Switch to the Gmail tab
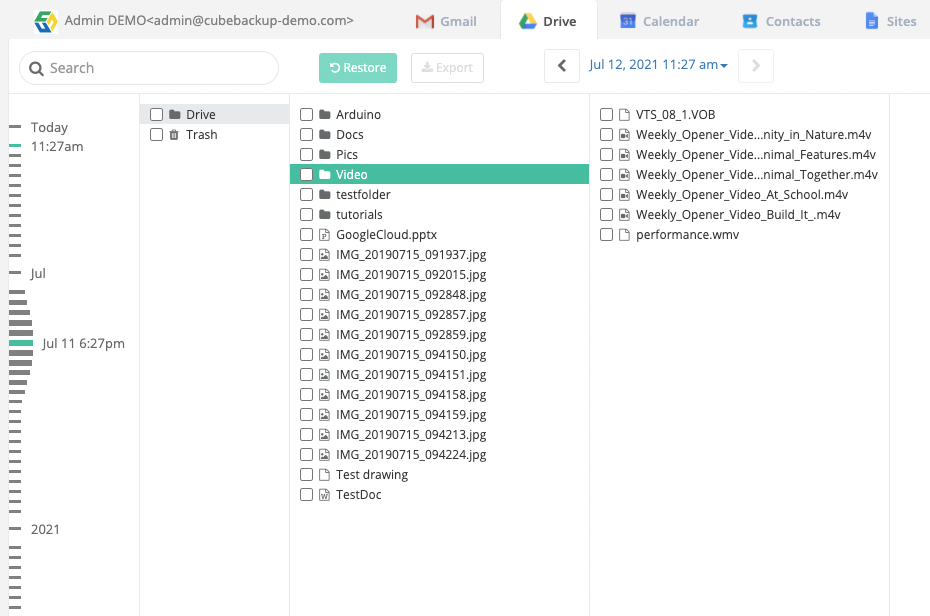Image resolution: width=930 pixels, height=616 pixels. click(x=446, y=21)
